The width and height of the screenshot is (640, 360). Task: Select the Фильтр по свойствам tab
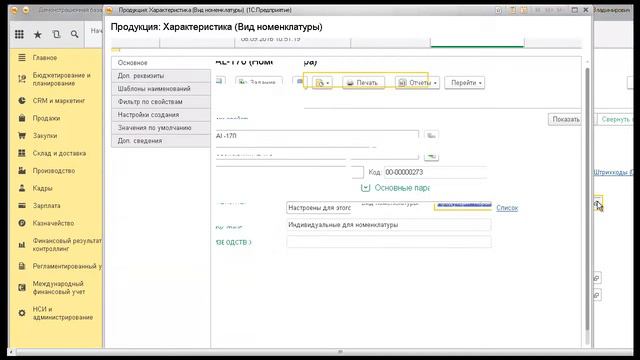(x=161, y=102)
